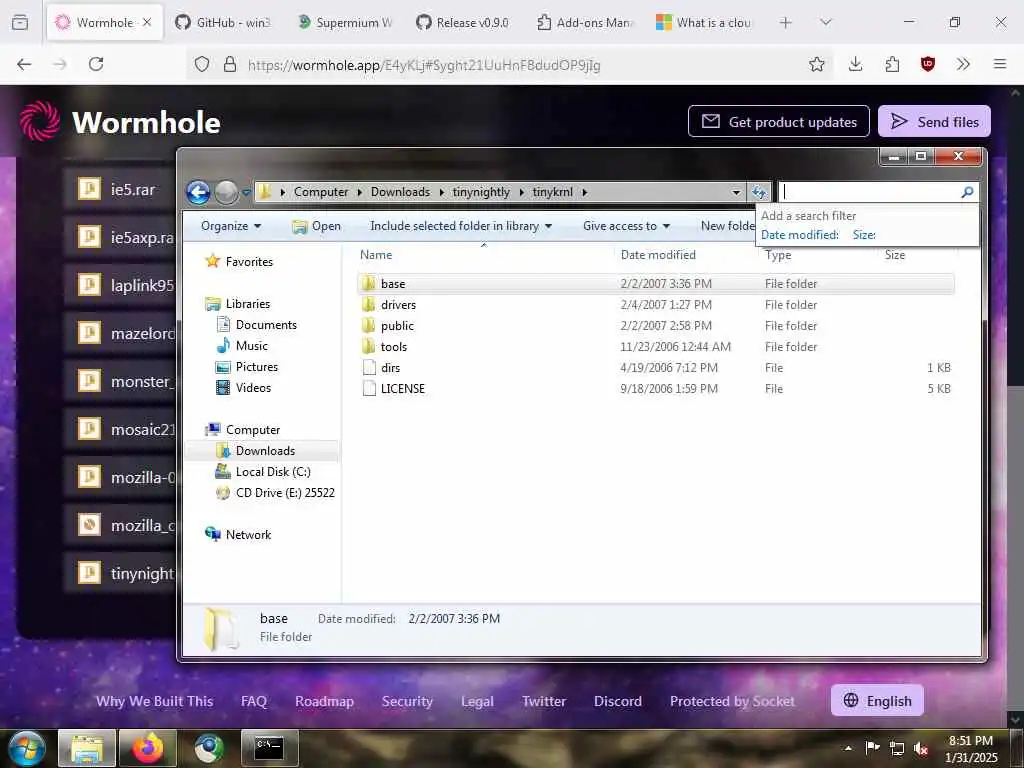Open the Give access to dropdown
Screen dimensions: 1024x768
tap(626, 226)
